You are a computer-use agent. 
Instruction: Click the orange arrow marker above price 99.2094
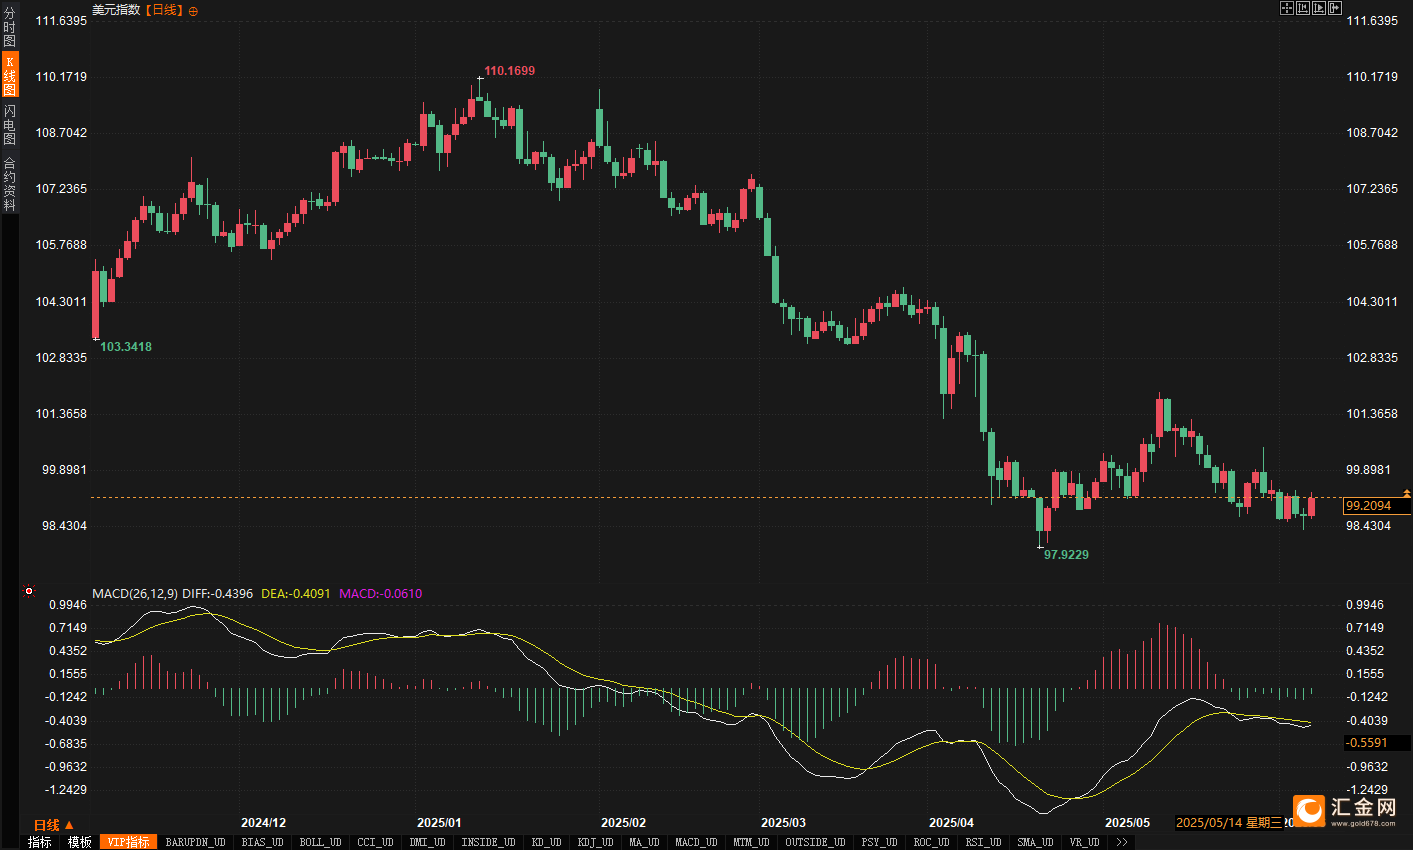coord(1406,493)
